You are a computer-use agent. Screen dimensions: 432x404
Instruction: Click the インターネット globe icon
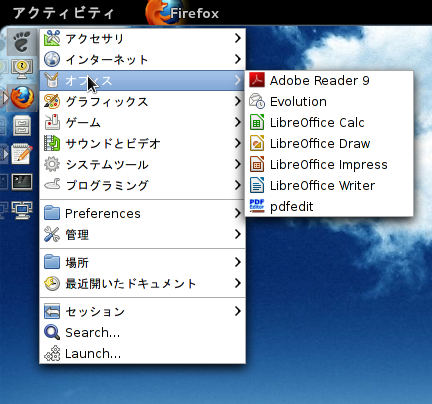52,59
